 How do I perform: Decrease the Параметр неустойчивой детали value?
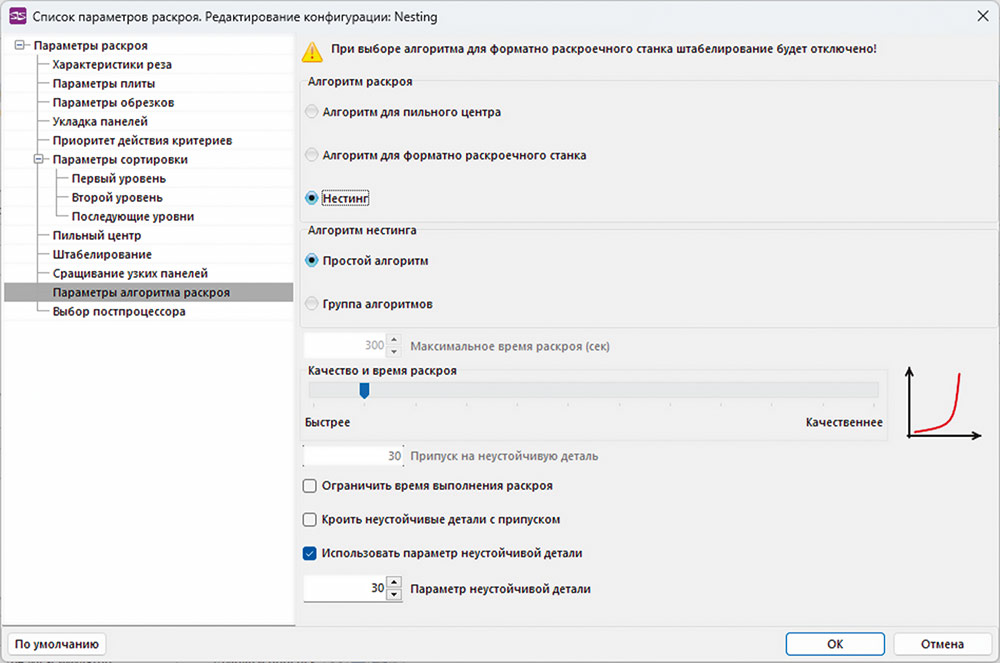[394, 594]
